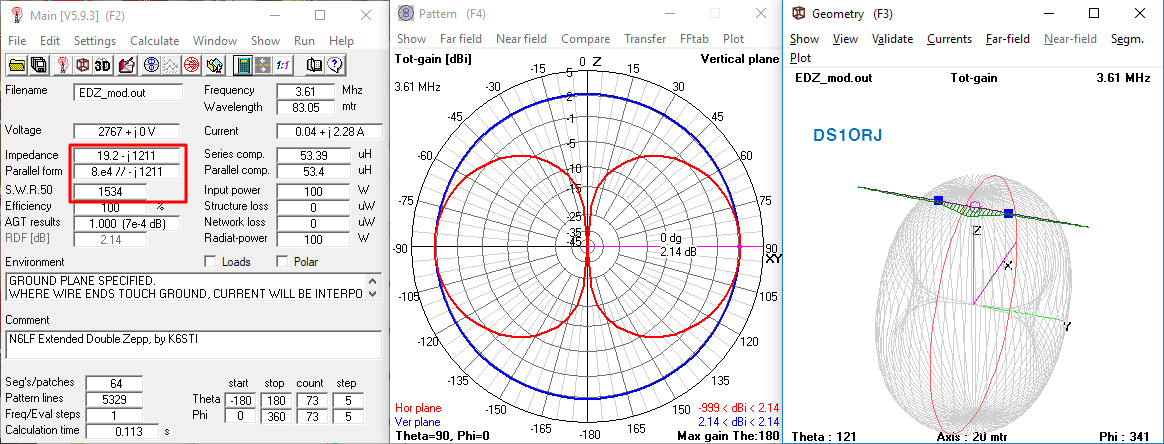Click the Frequency field showing 3.61
Screen dimensions: 1164x444
pos(305,91)
